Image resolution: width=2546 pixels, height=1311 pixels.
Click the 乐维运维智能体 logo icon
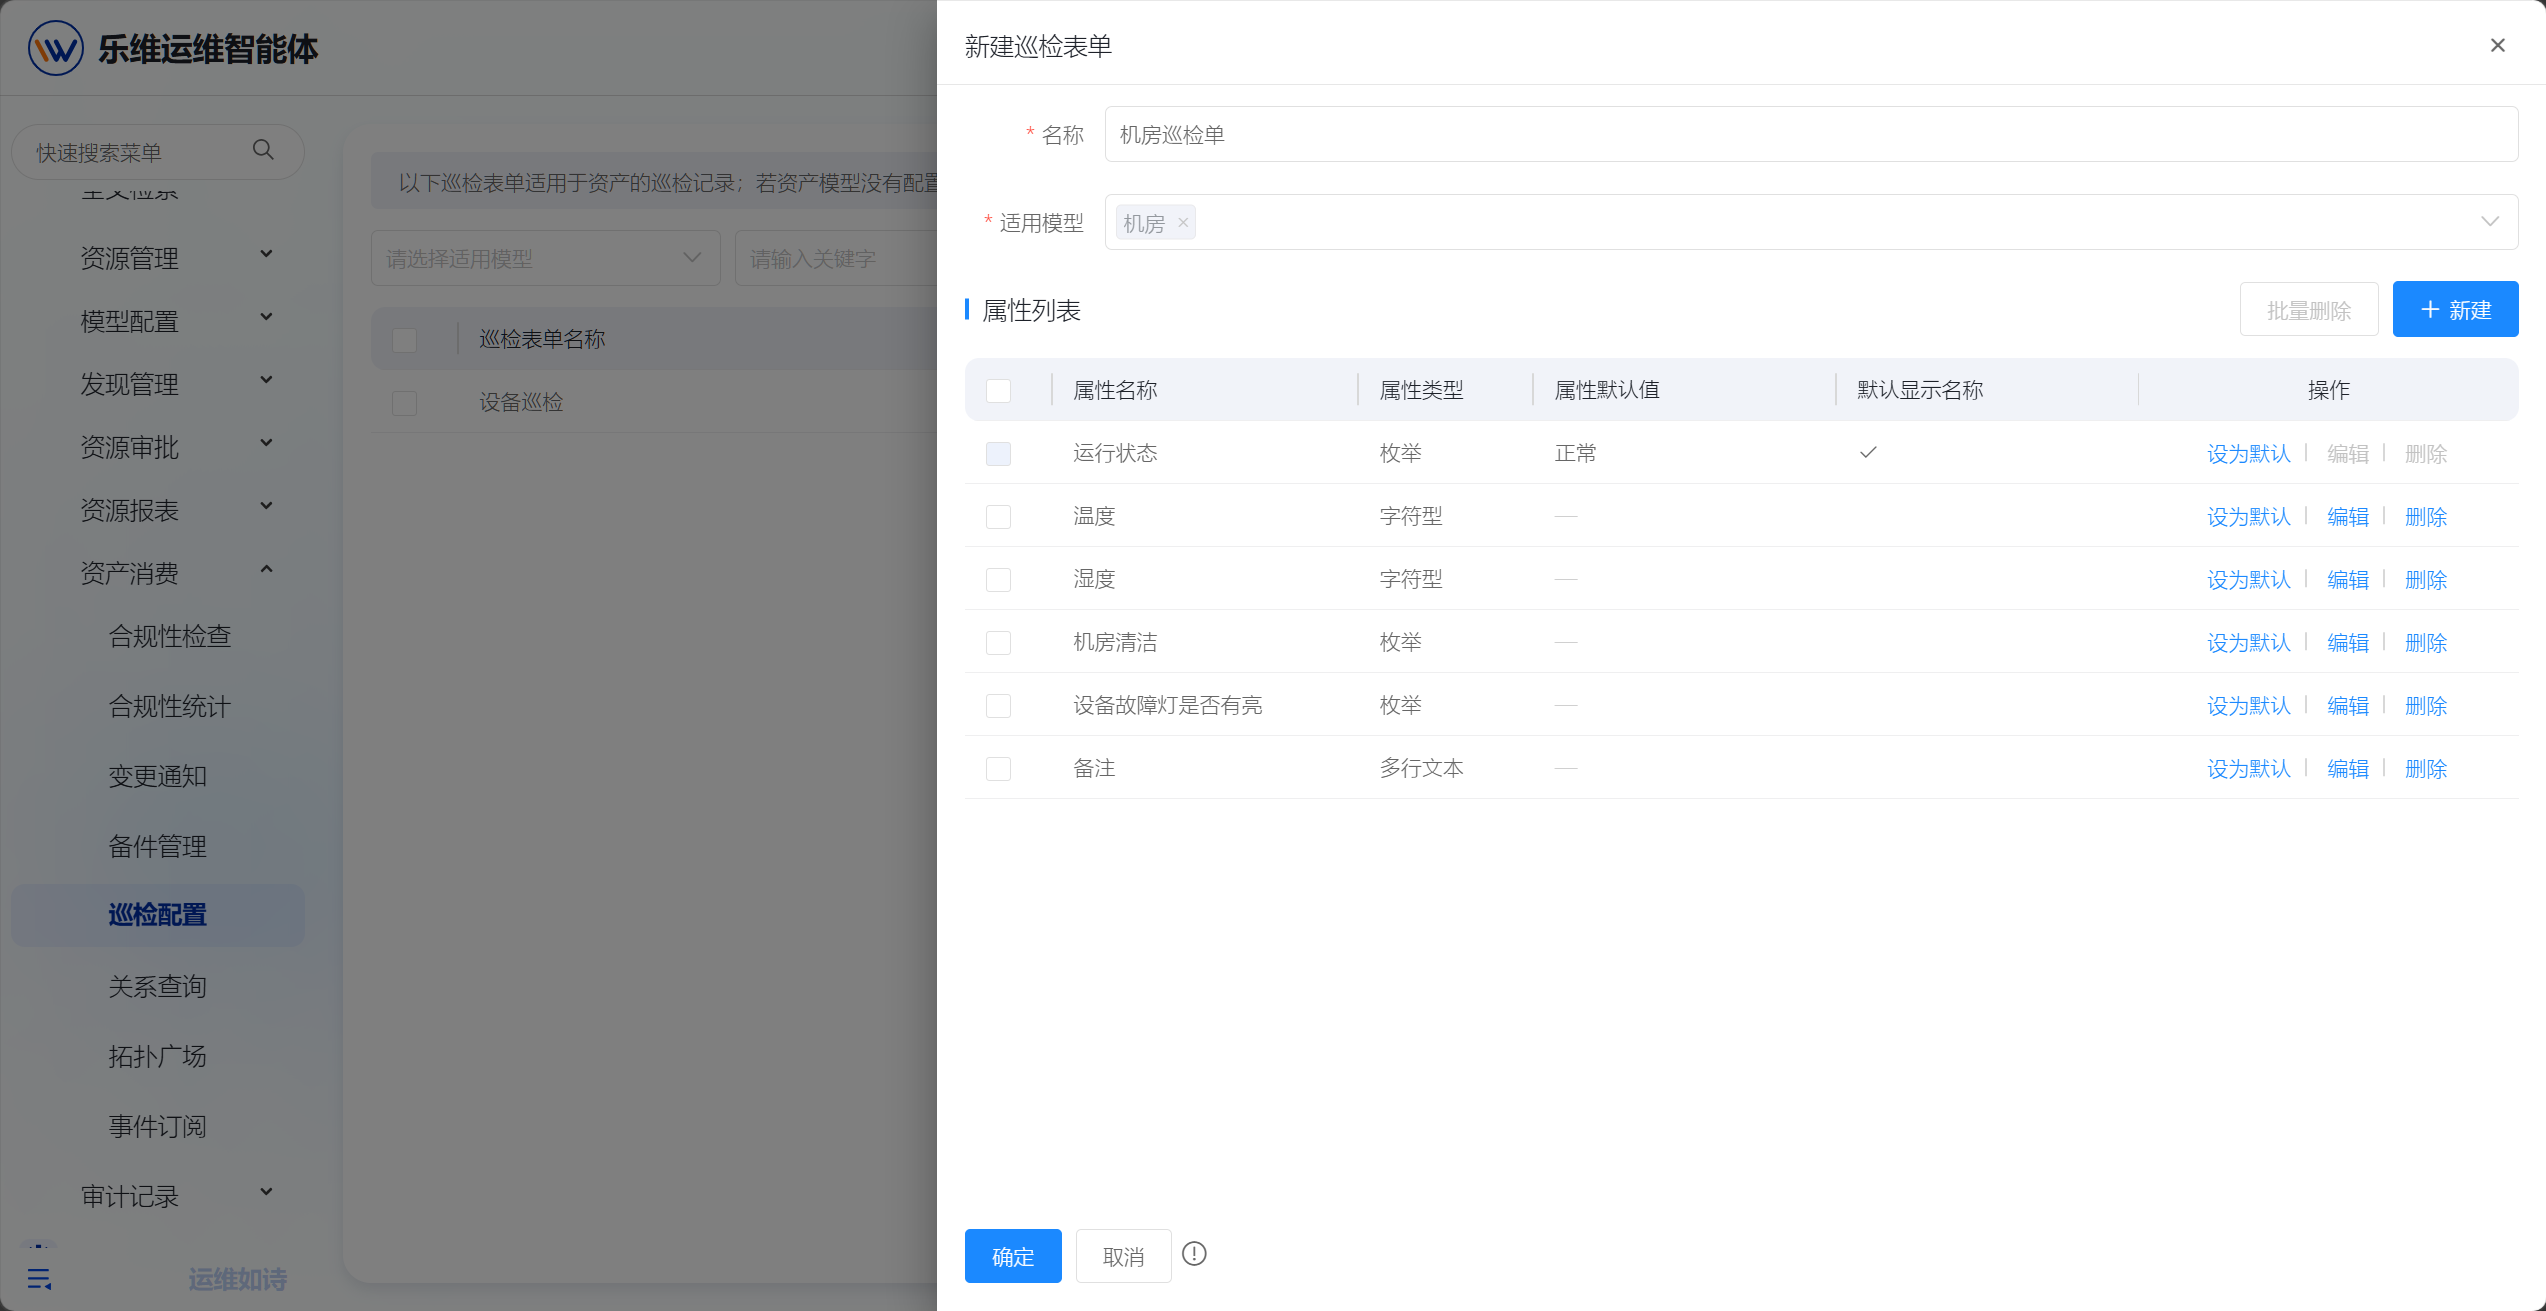point(55,48)
